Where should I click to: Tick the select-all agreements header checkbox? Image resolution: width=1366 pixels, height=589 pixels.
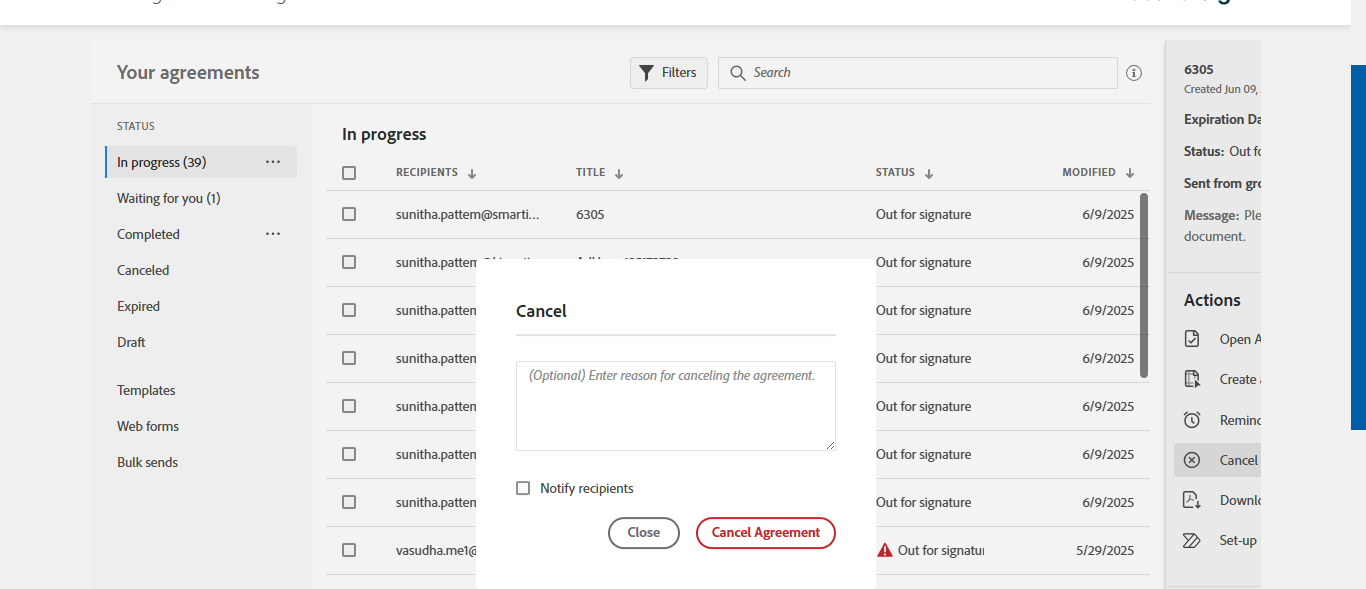coord(349,173)
